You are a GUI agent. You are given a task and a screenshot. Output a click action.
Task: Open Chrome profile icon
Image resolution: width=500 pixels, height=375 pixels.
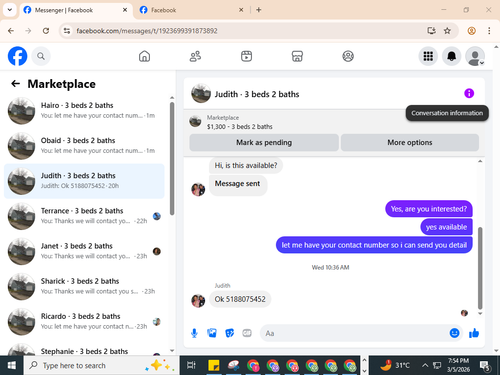471,31
